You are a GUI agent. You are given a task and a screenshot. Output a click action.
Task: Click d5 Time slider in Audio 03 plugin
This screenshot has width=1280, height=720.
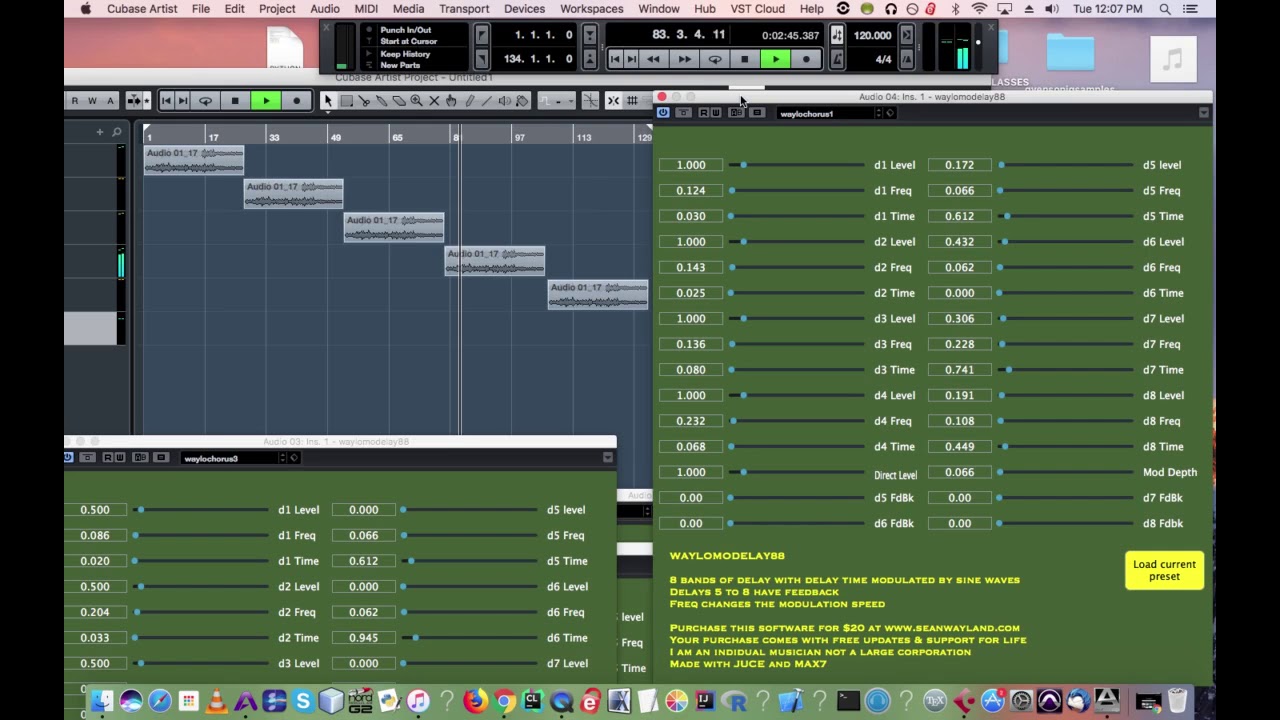coord(470,561)
